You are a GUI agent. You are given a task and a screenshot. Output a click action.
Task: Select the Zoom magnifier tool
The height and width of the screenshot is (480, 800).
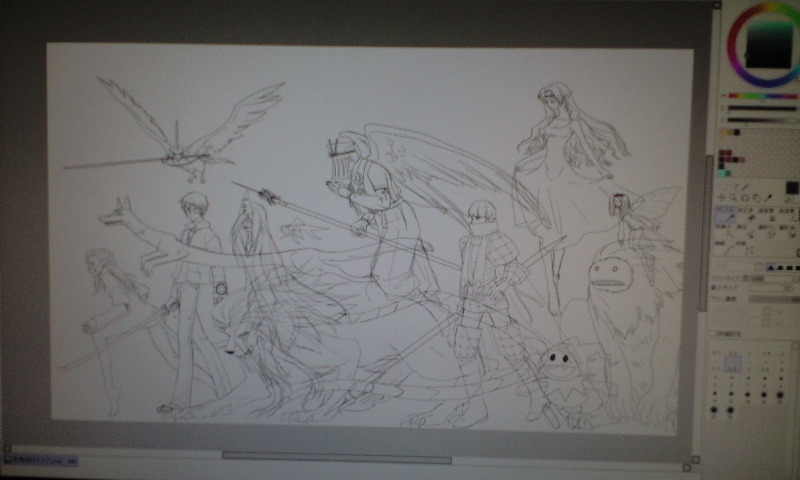733,198
